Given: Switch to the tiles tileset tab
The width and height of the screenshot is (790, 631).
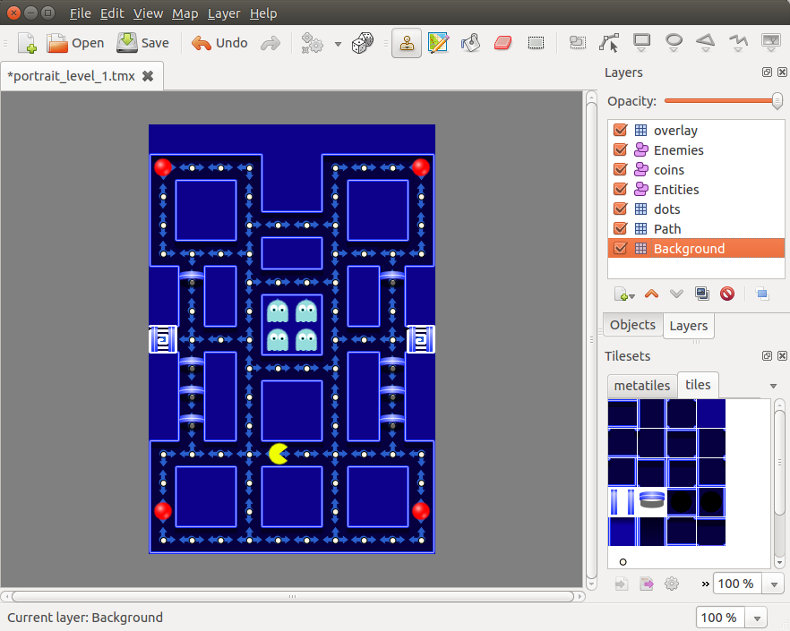Looking at the screenshot, I should point(698,385).
